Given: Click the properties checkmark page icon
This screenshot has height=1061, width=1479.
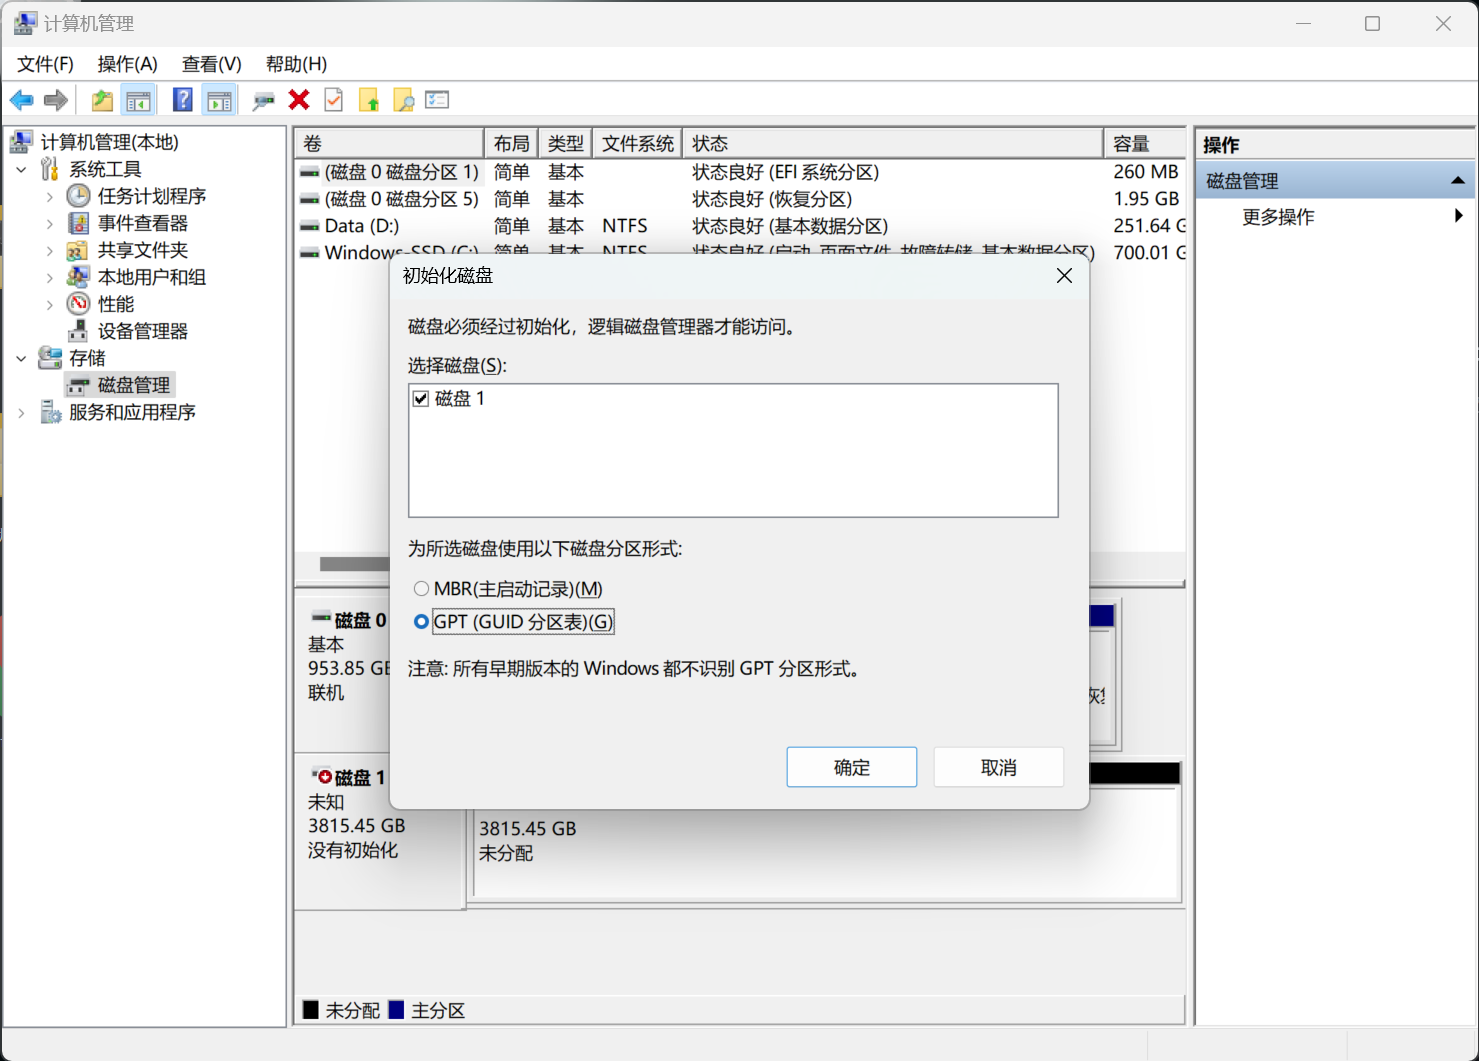Looking at the screenshot, I should [334, 100].
